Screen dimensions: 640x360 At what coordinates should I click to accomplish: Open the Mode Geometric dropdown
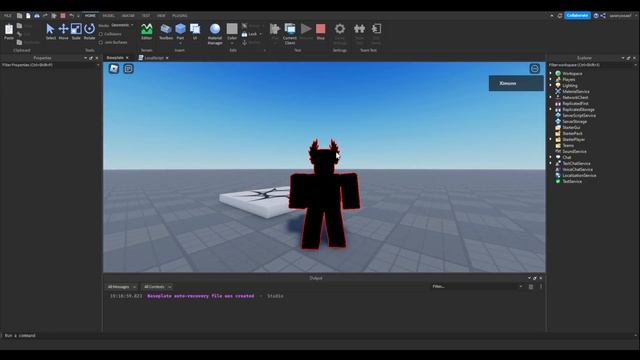click(122, 25)
